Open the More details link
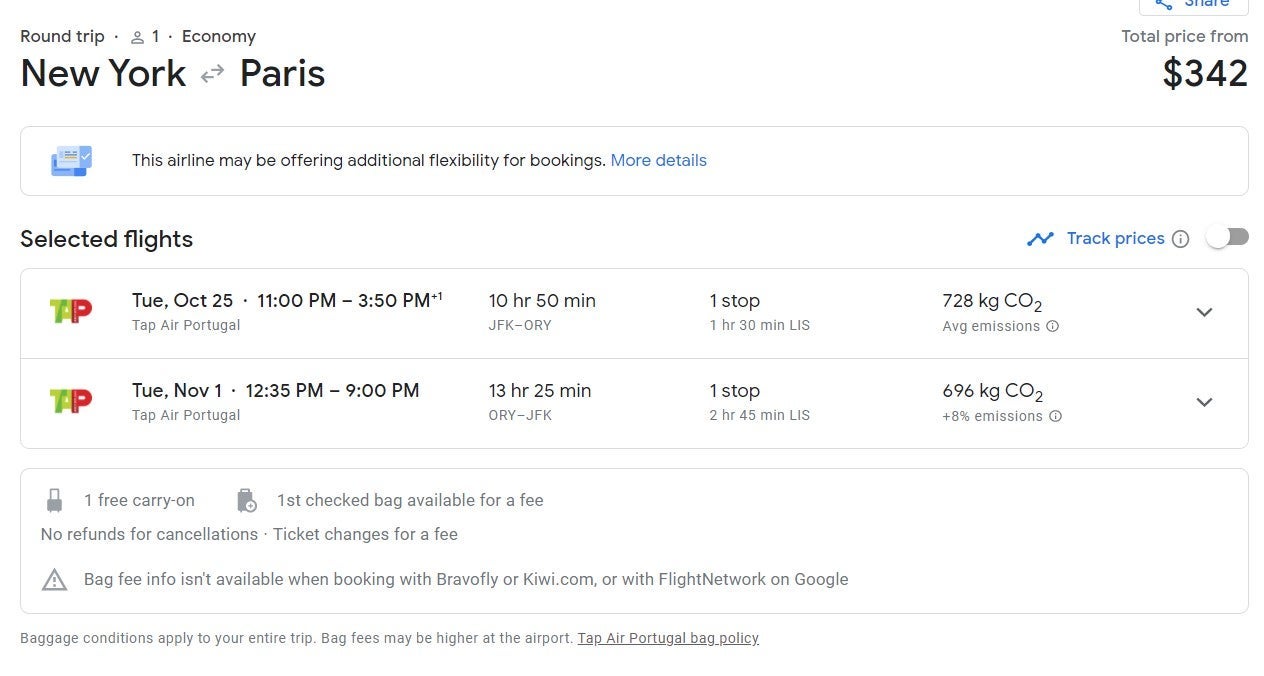The image size is (1264, 676). (658, 160)
